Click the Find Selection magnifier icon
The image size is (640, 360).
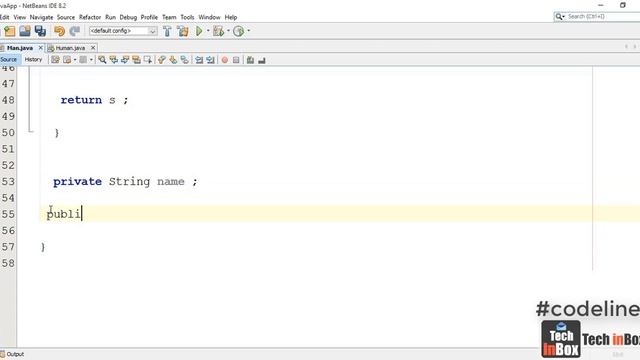[x=102, y=60]
